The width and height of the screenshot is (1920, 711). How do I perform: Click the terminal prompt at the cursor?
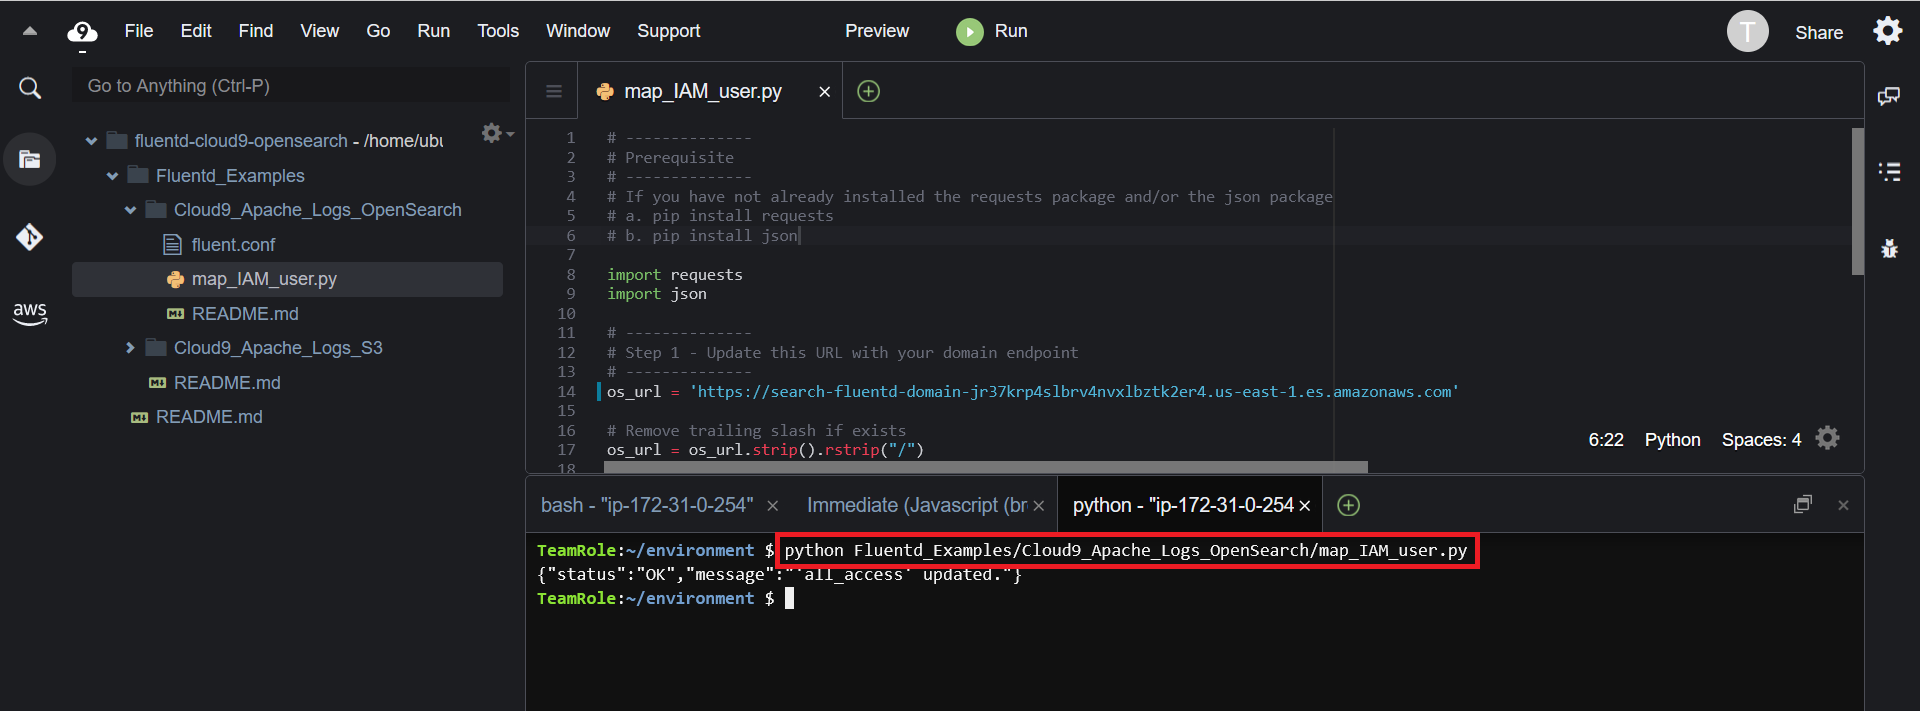tap(789, 598)
